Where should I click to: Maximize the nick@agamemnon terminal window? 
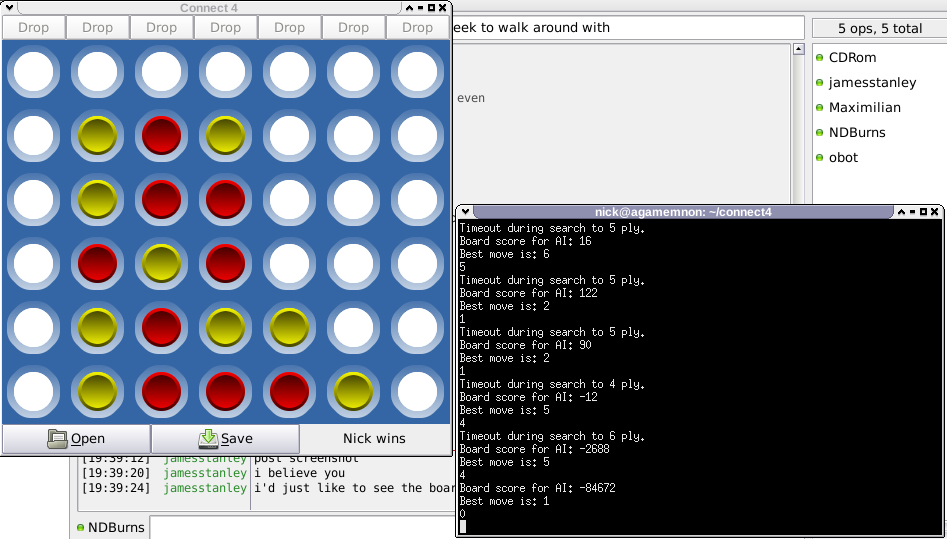pos(921,212)
